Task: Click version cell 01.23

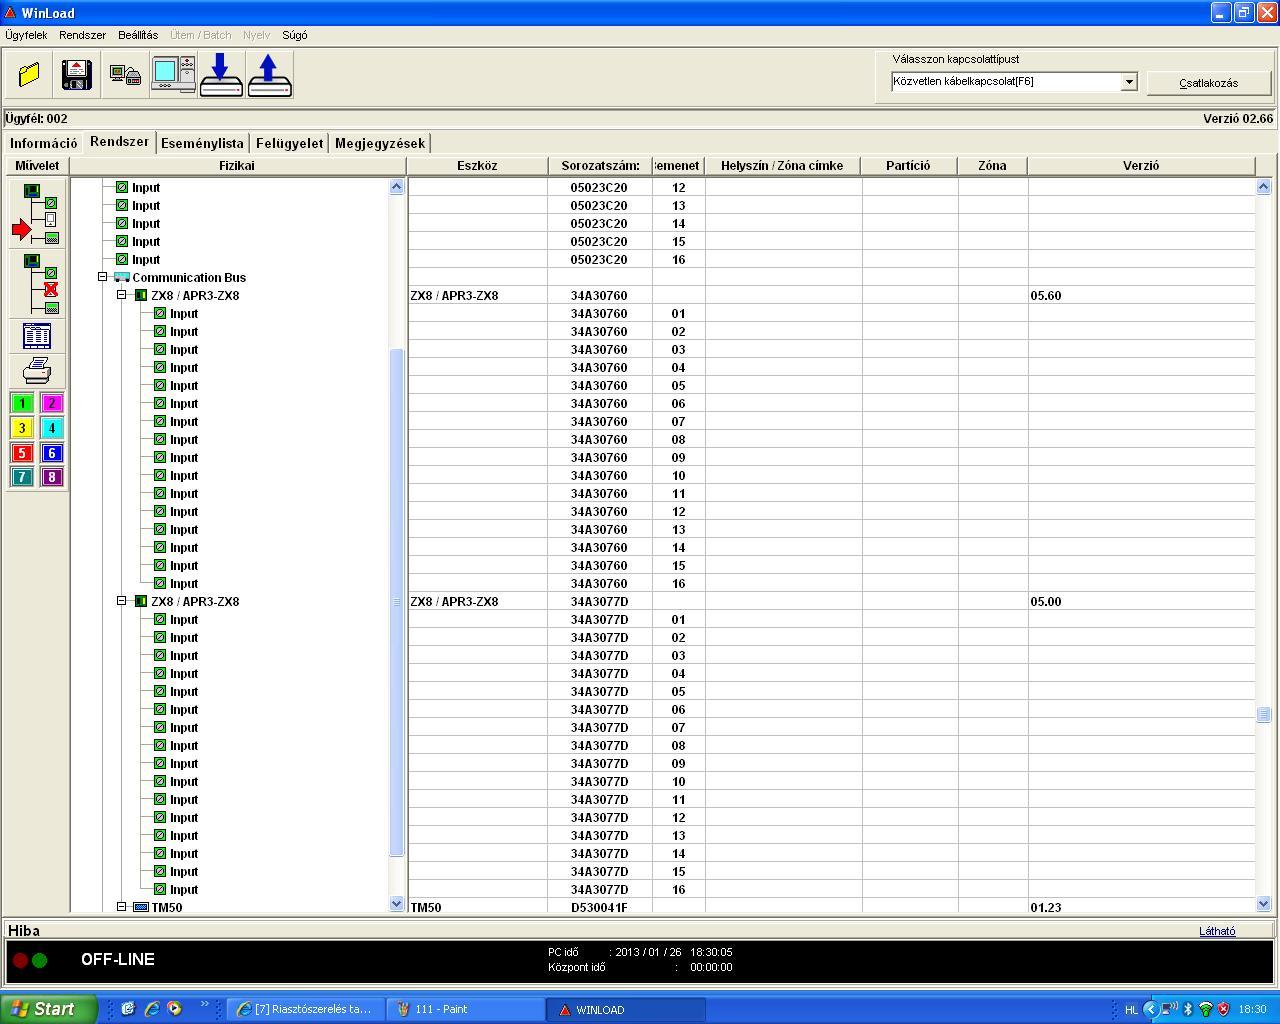Action: (x=1141, y=907)
